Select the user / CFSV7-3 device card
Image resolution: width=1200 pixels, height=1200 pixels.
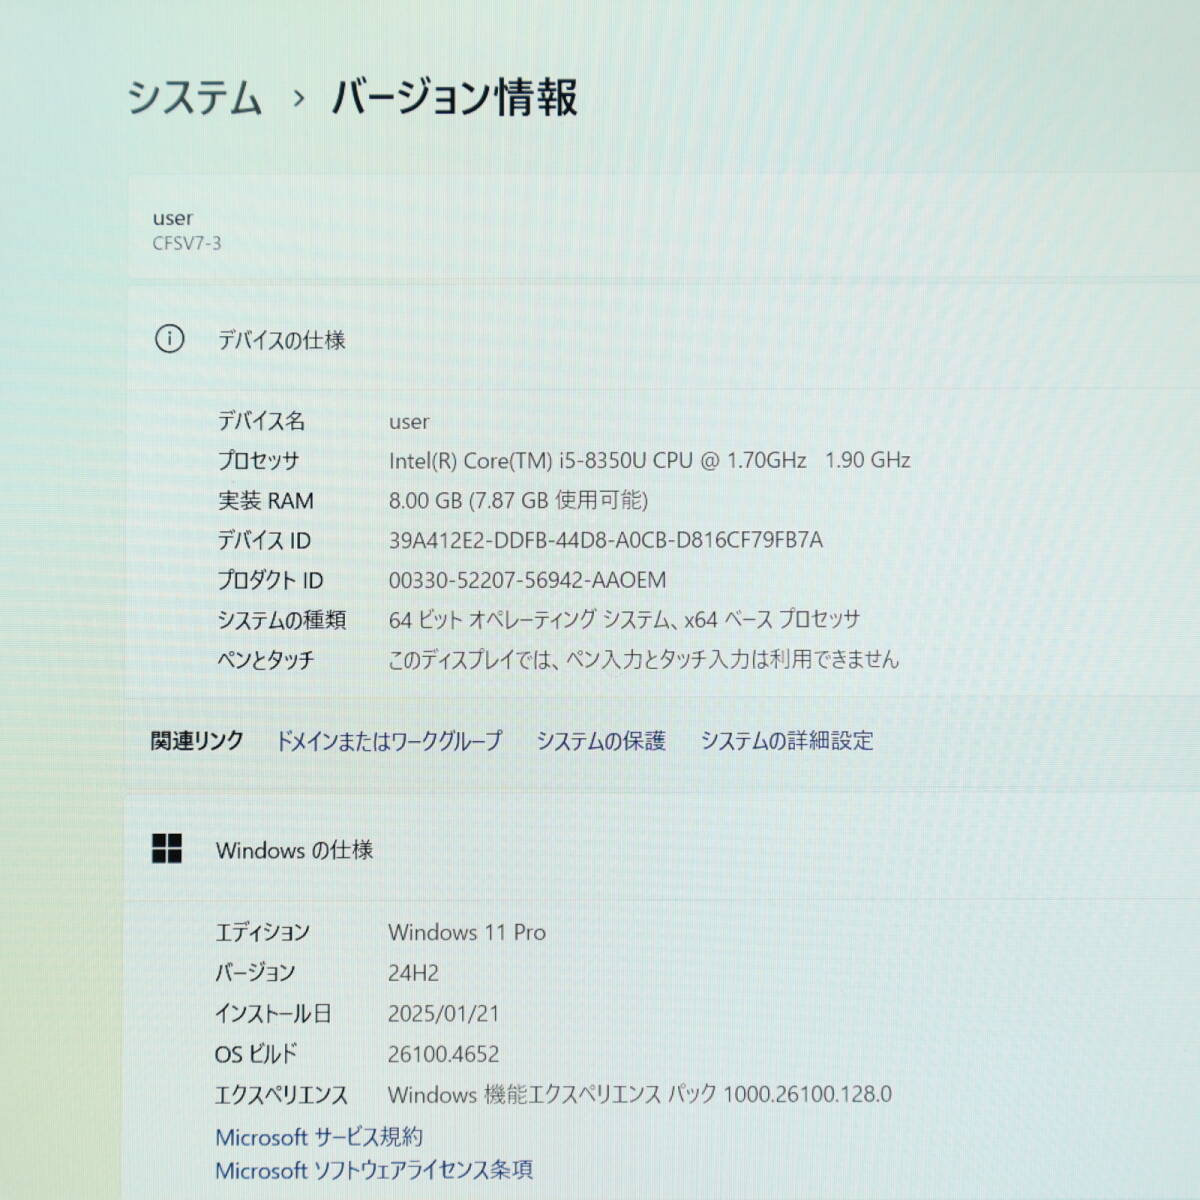[x=664, y=229]
